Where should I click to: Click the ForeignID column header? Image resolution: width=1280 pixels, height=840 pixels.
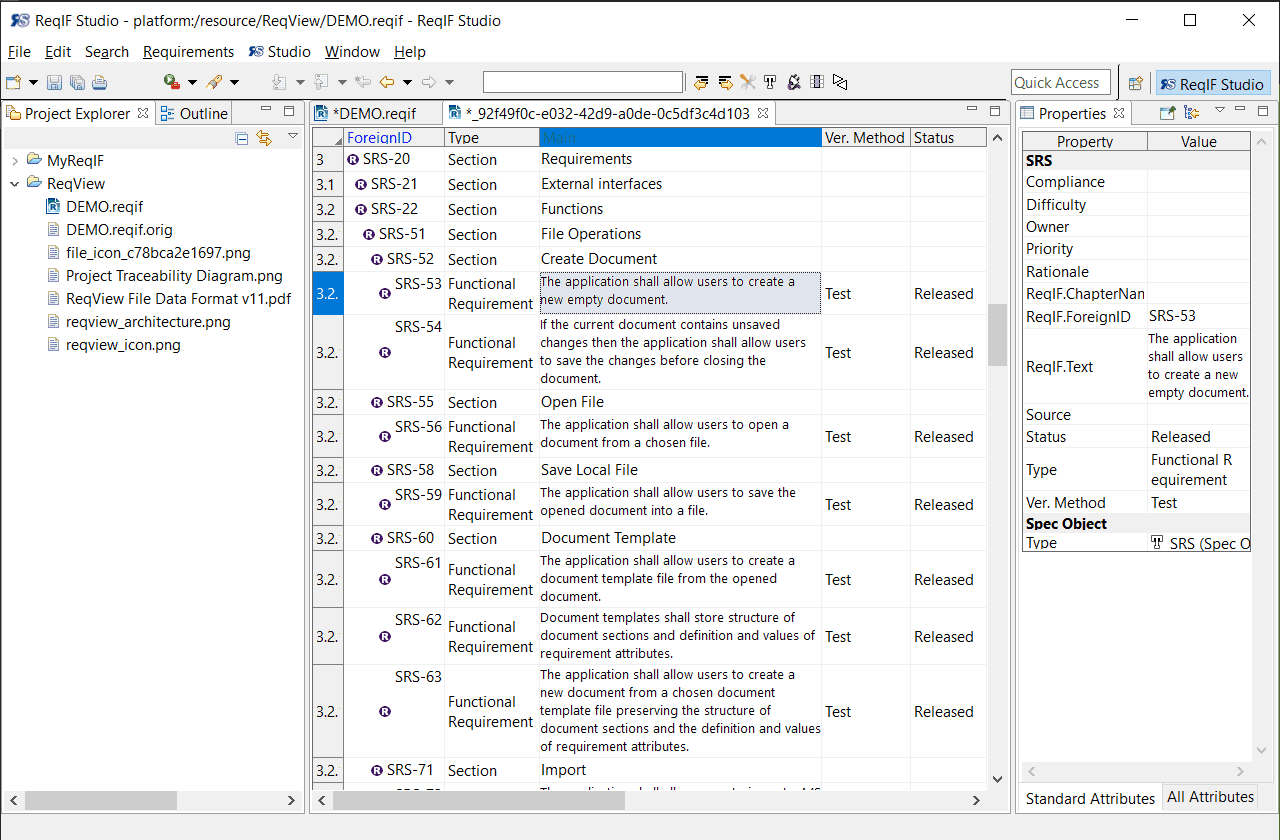(x=379, y=138)
